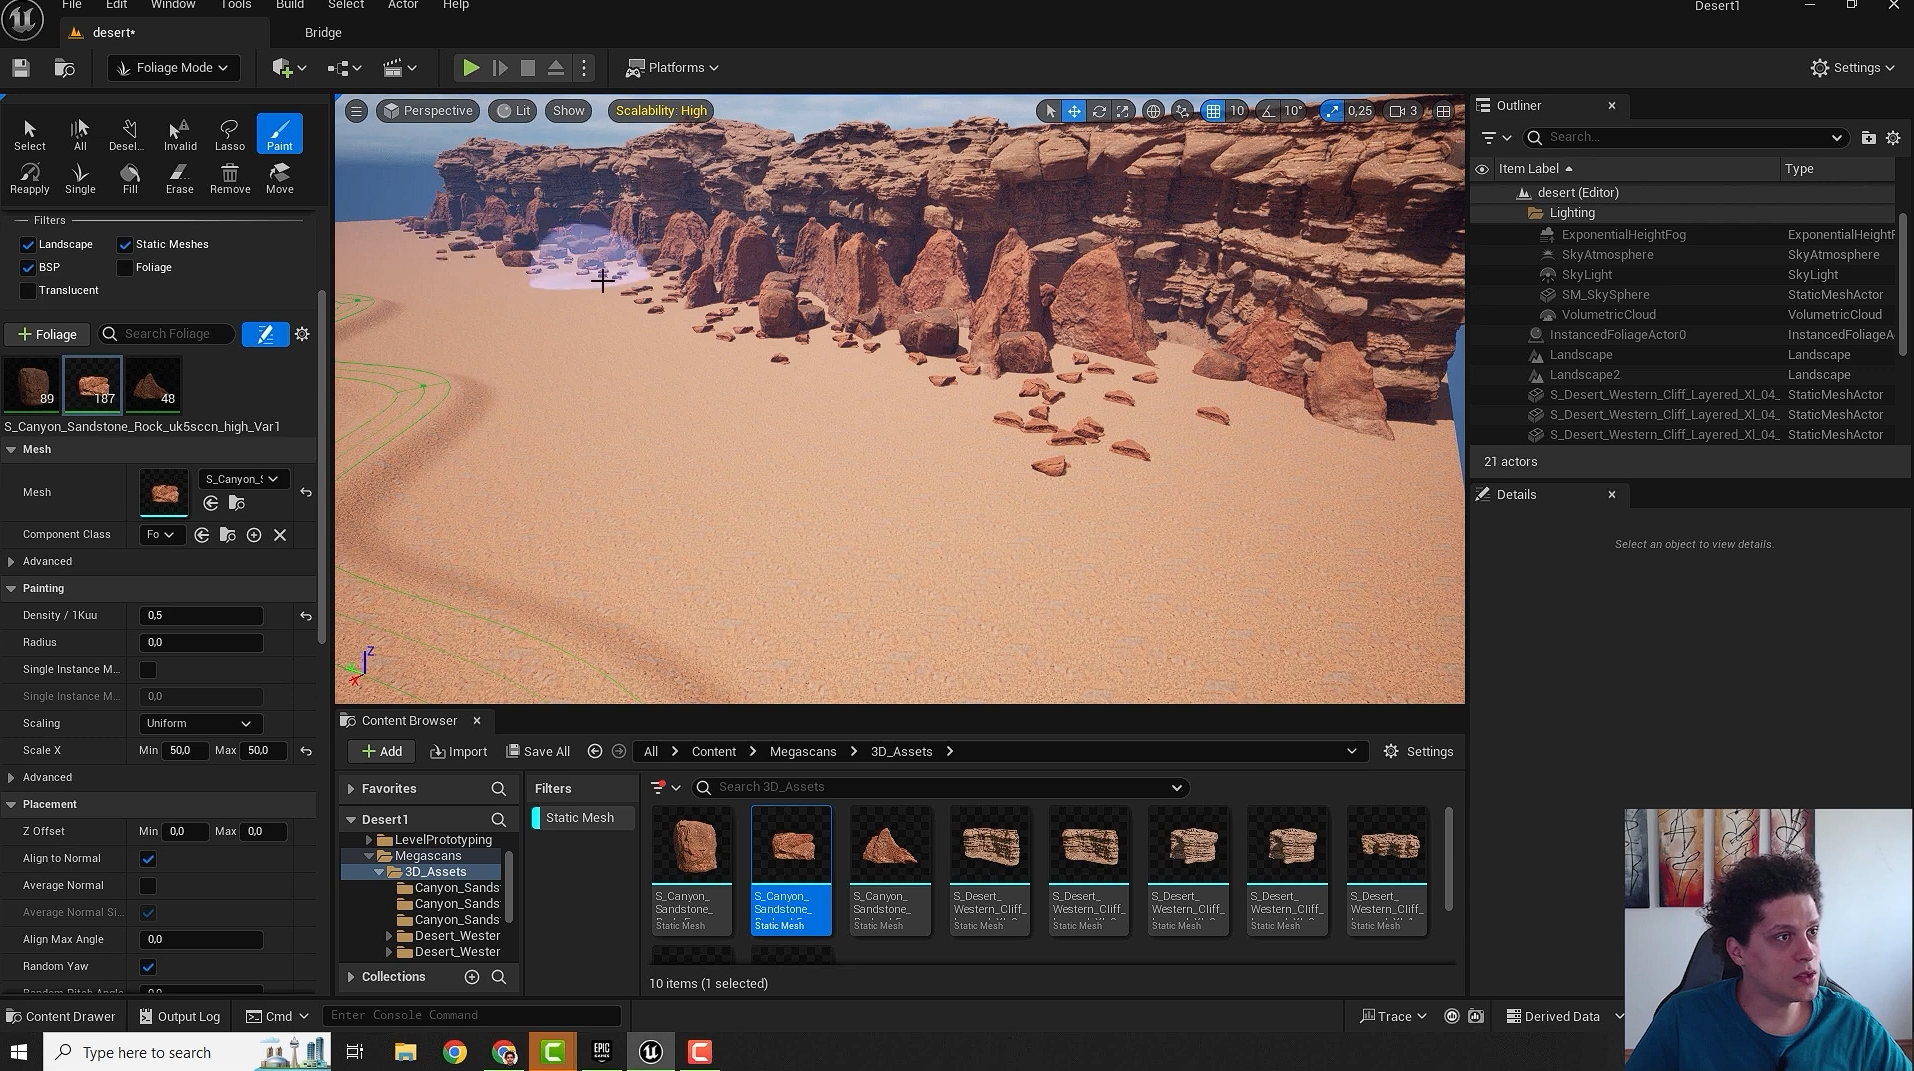1914x1071 pixels.
Task: Click the Save All button
Action: tap(538, 752)
